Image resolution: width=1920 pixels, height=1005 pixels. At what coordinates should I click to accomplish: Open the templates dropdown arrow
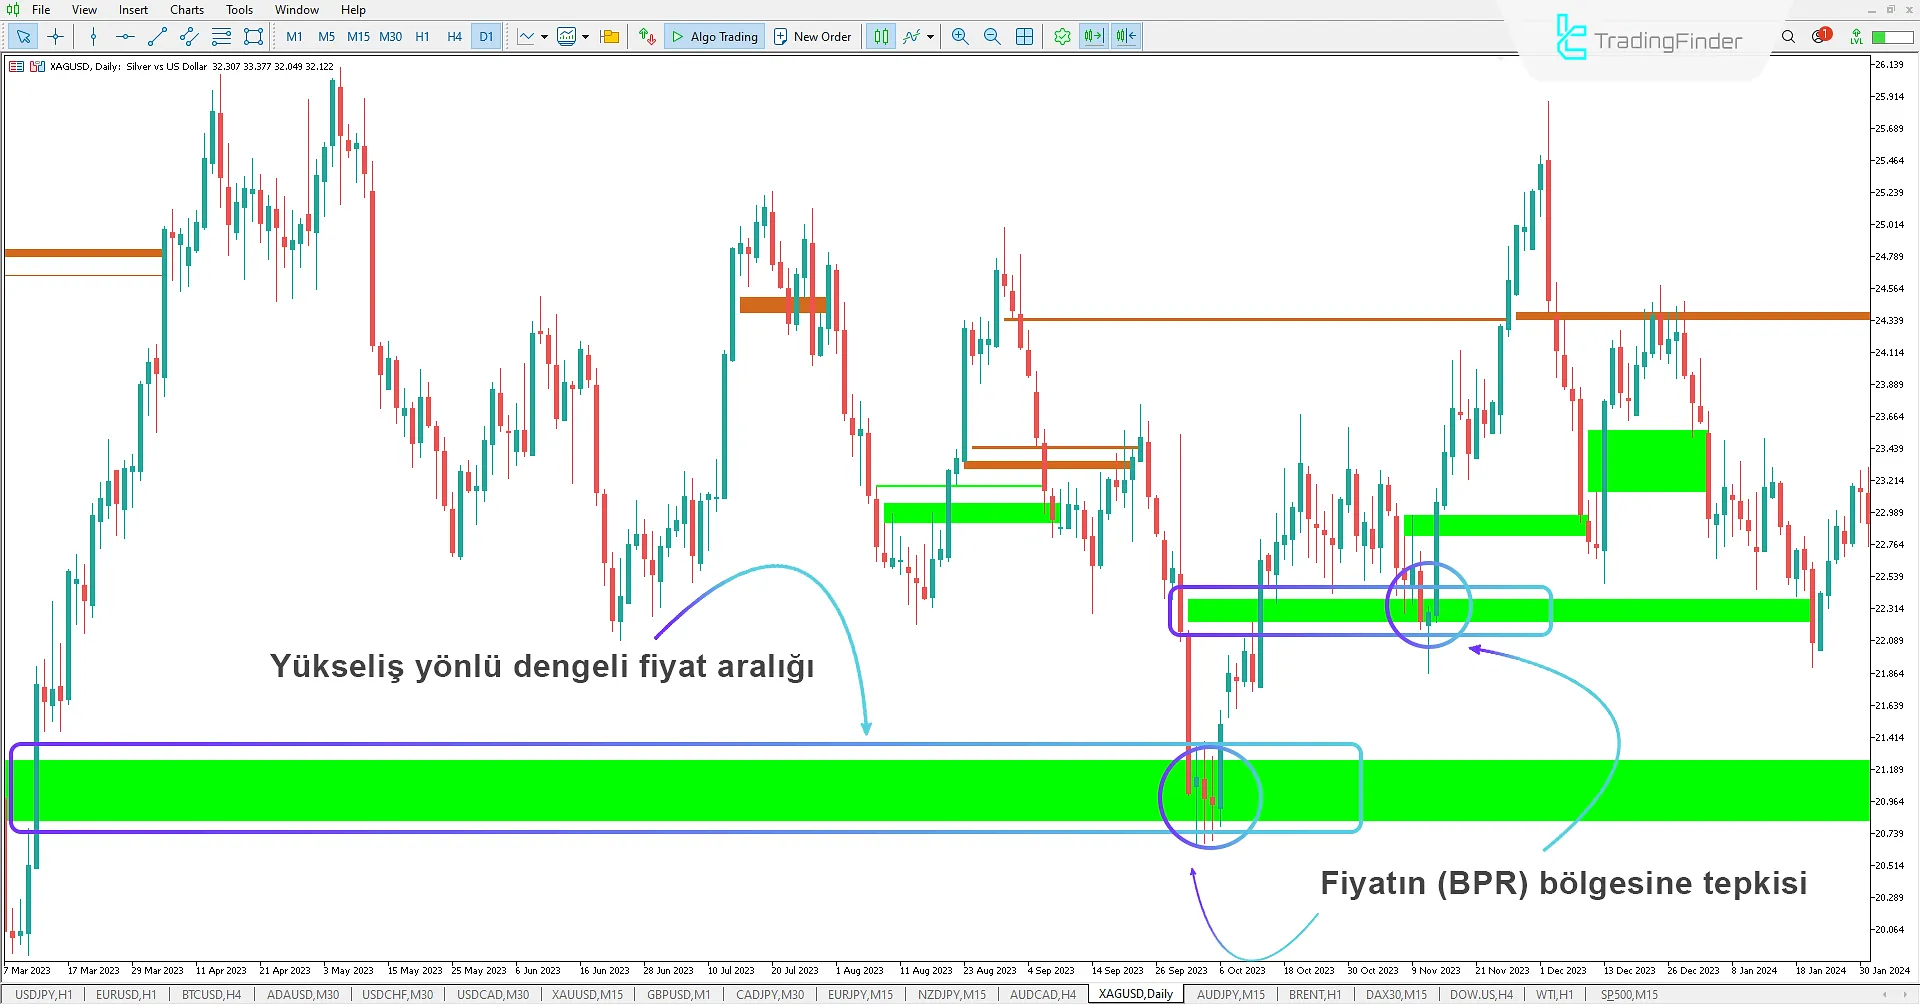pyautogui.click(x=586, y=37)
